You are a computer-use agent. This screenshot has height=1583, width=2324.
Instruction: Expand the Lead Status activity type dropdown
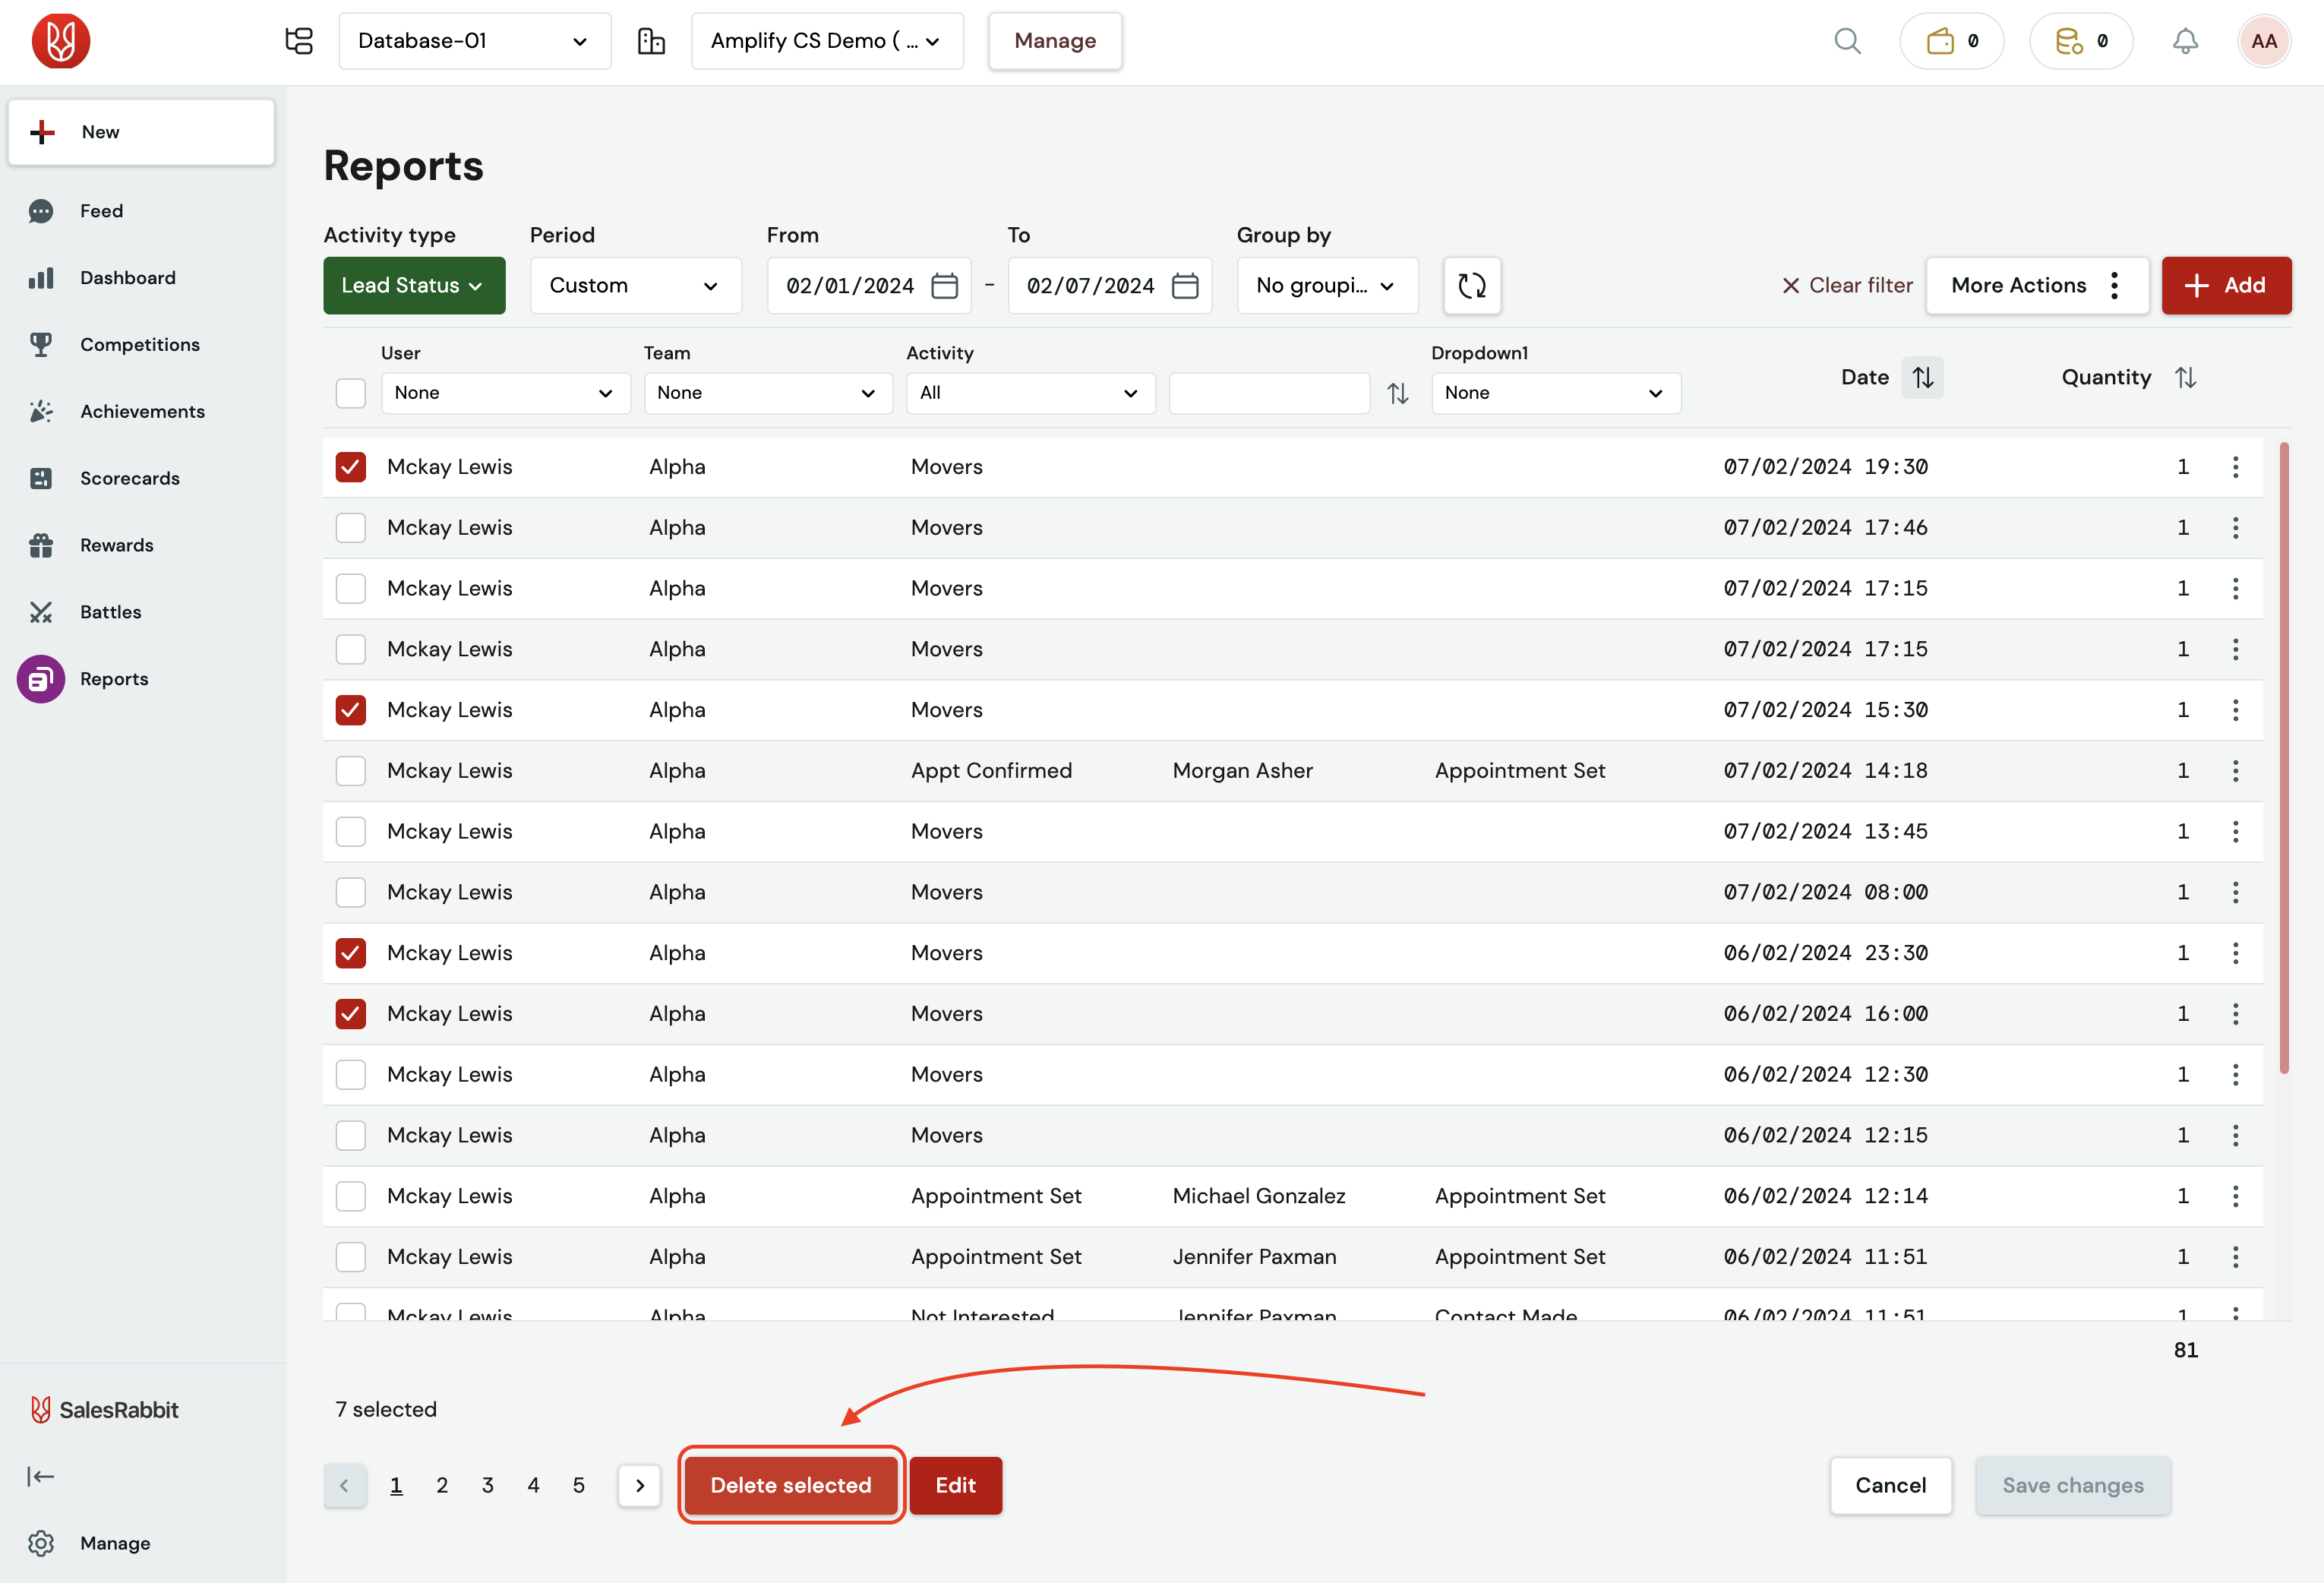414,285
